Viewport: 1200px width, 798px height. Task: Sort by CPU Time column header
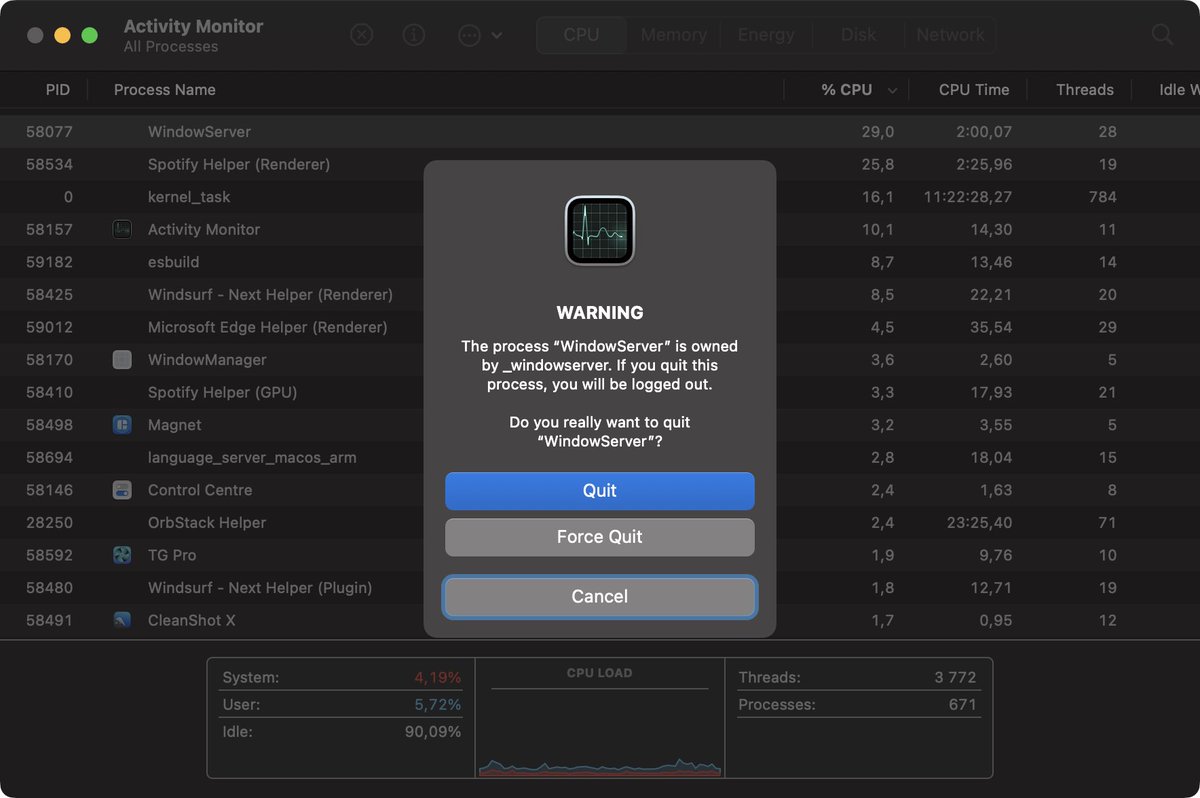pos(974,90)
